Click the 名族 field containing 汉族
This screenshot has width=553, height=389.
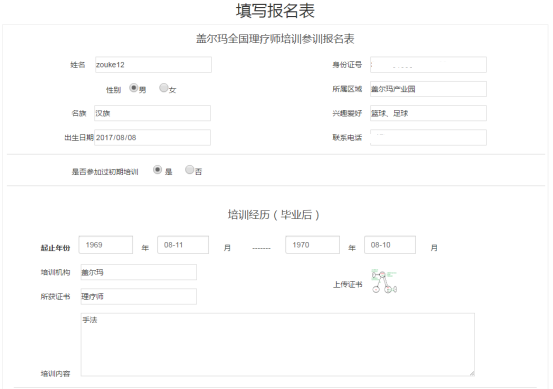point(152,113)
